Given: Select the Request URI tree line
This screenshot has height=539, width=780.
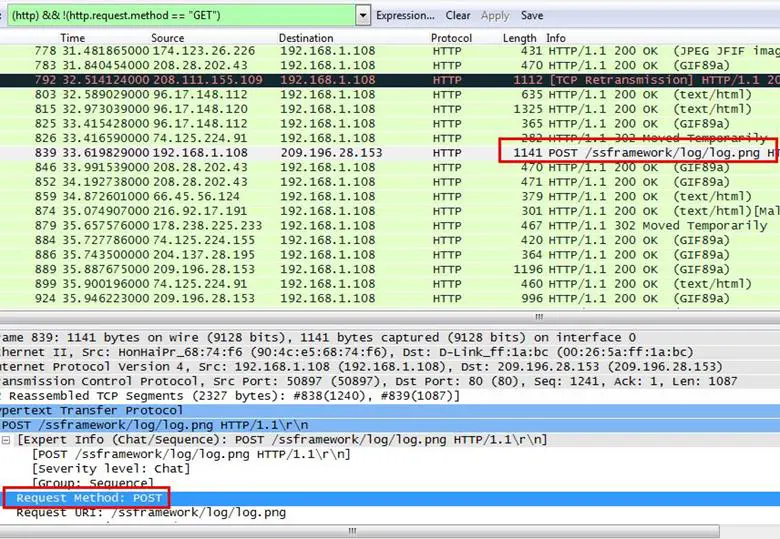Looking at the screenshot, I should (150, 513).
